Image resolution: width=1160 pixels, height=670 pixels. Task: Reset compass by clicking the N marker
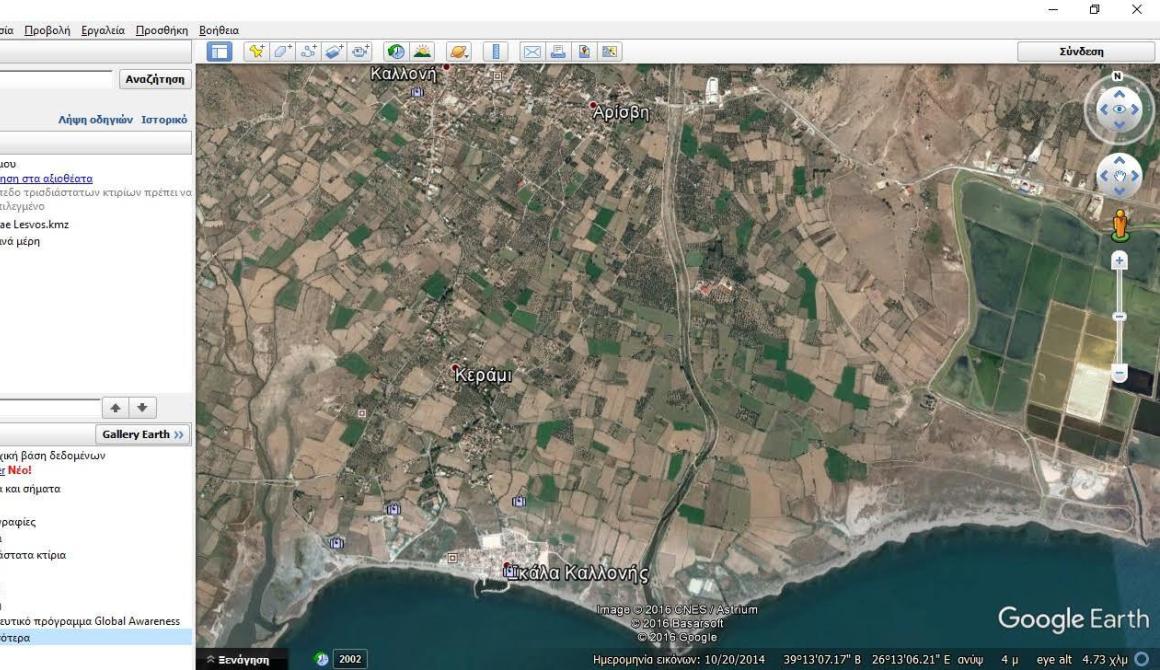click(1118, 76)
